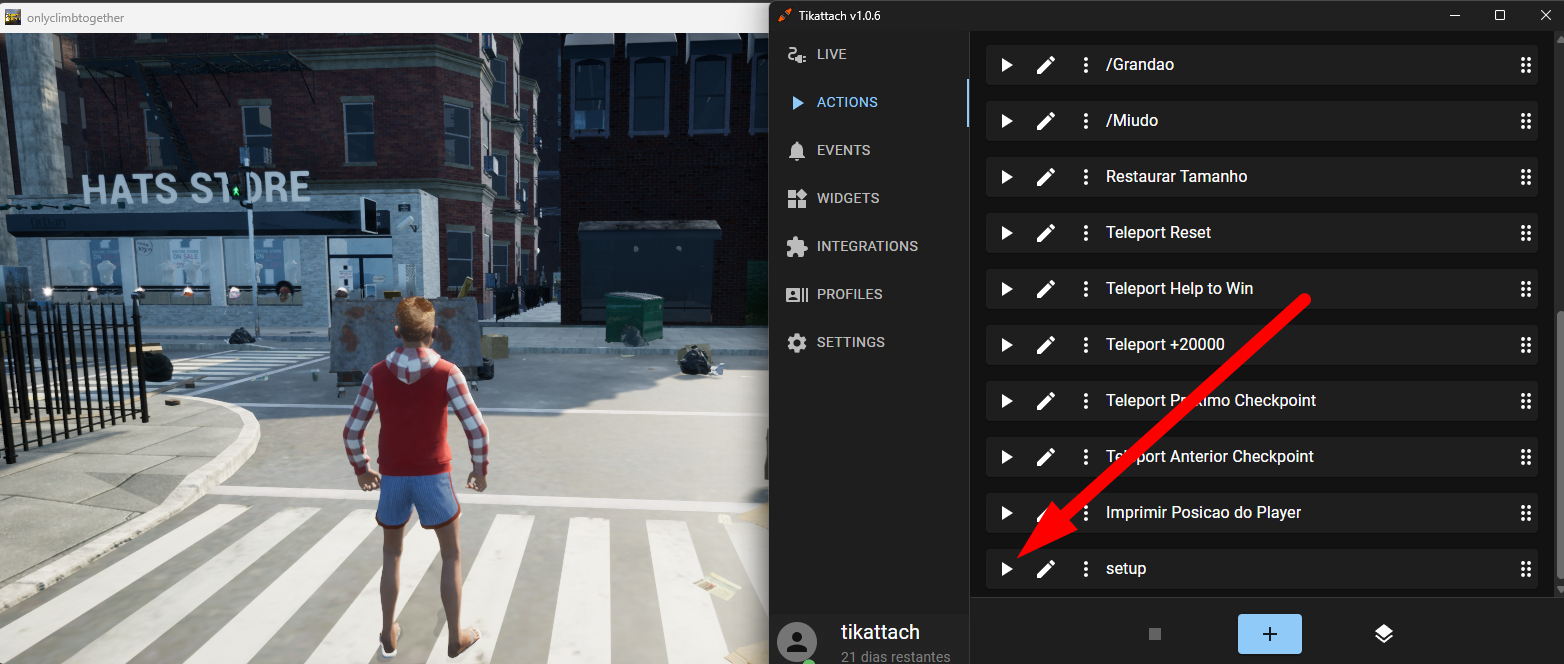The image size is (1564, 664).
Task: Click the drag handle of Teleport Reset
Action: (1526, 233)
